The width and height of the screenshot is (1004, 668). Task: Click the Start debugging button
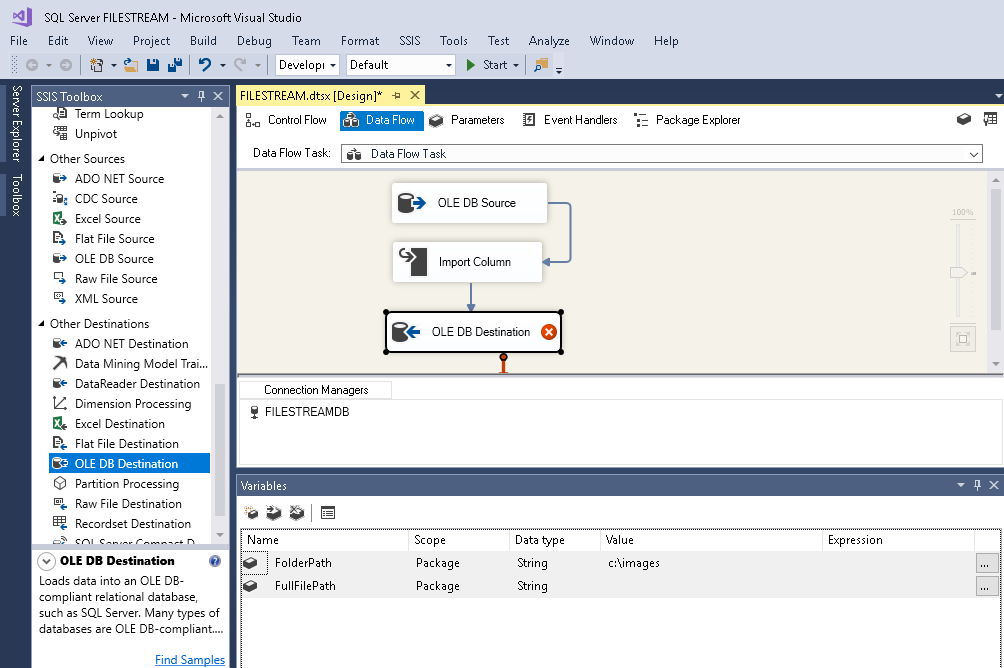[487, 65]
